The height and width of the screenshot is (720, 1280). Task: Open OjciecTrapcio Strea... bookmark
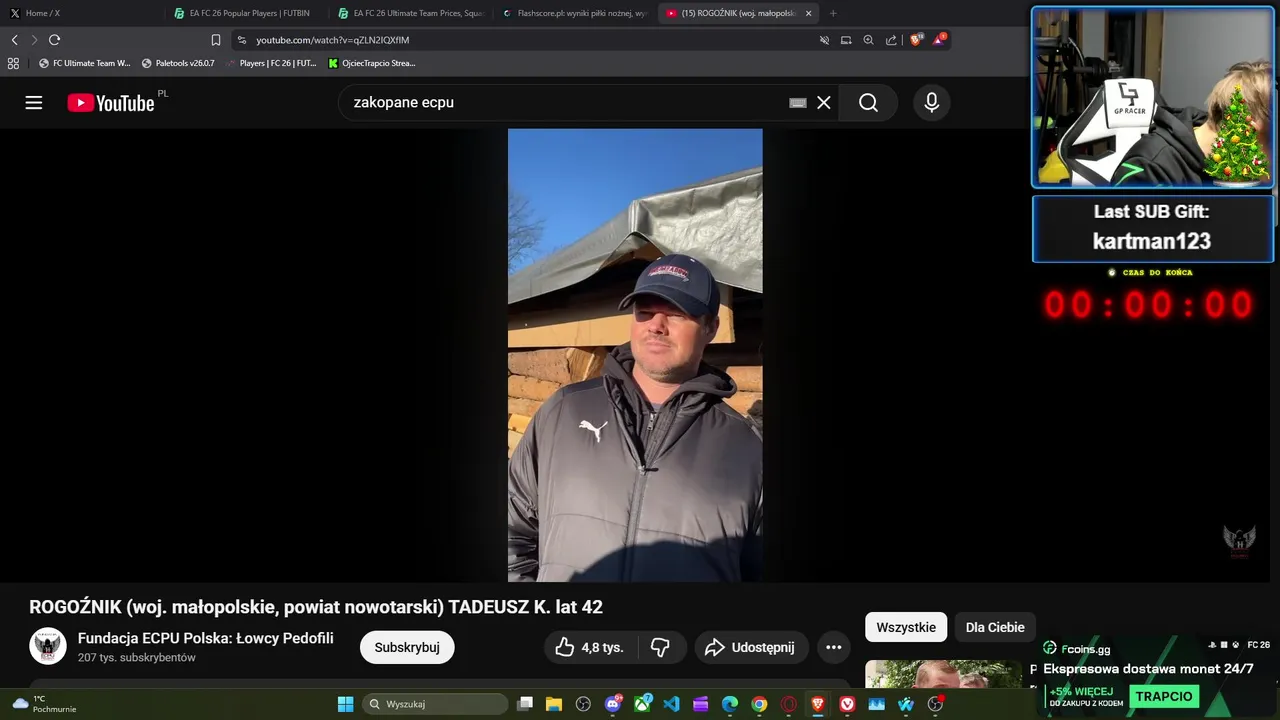pos(372,63)
